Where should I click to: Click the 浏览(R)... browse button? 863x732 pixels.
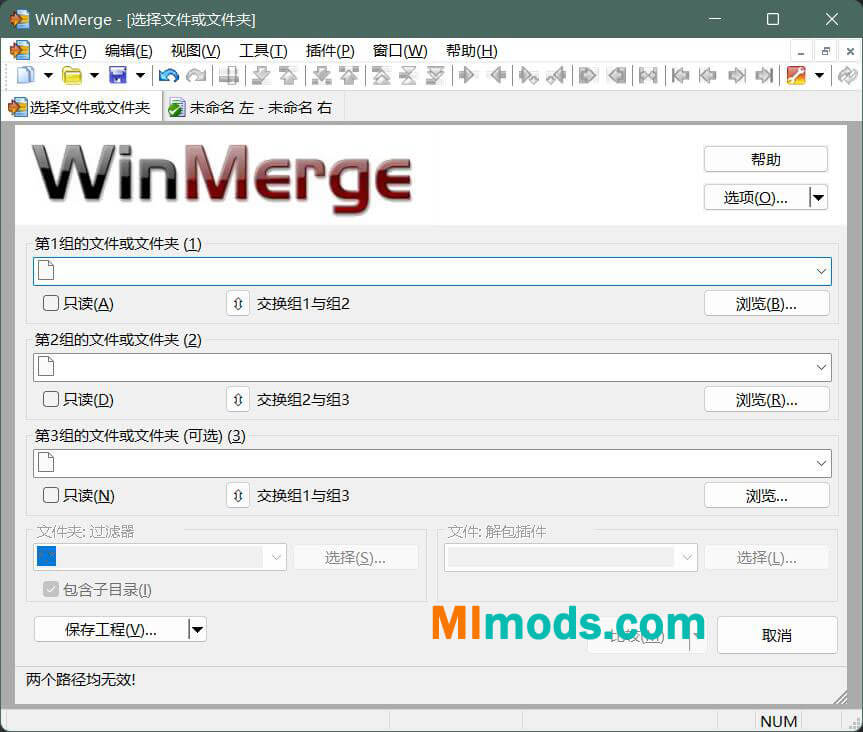coord(766,400)
